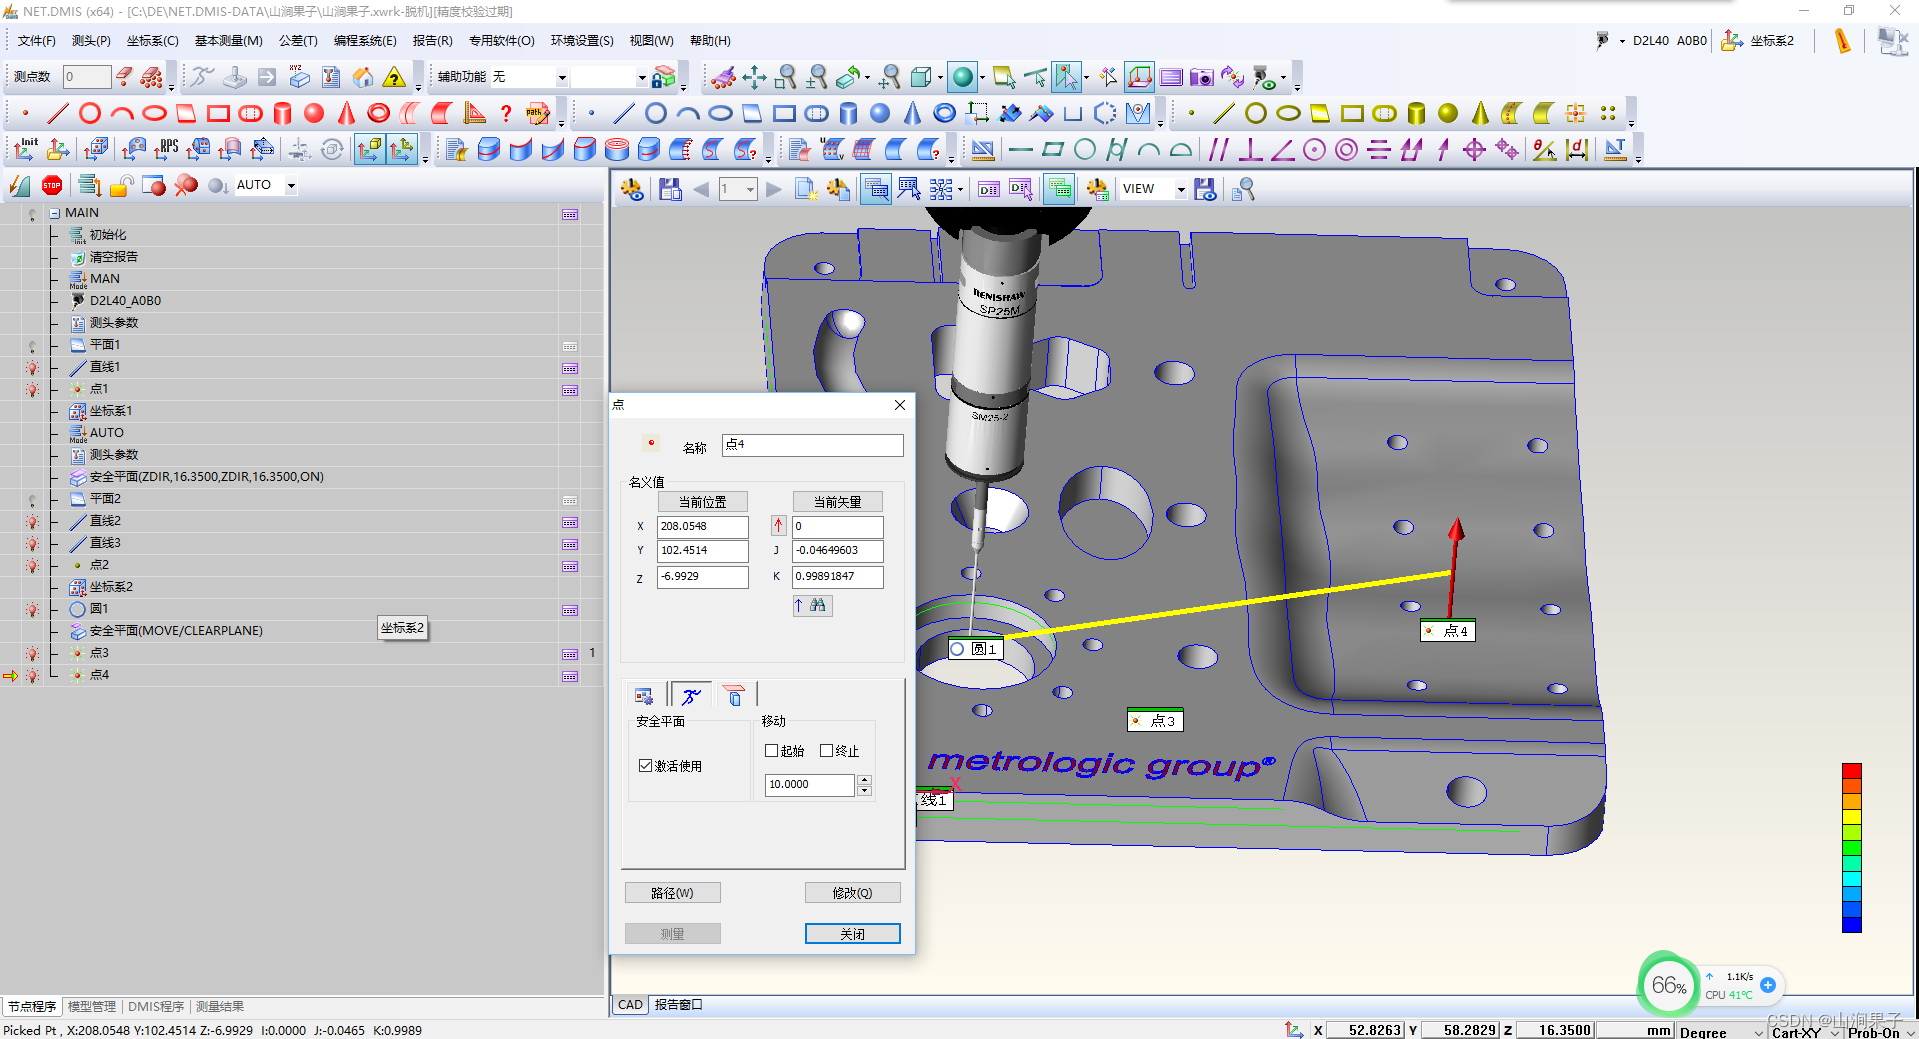
Task: Click the zoom window magnifier icon
Action: pos(786,77)
